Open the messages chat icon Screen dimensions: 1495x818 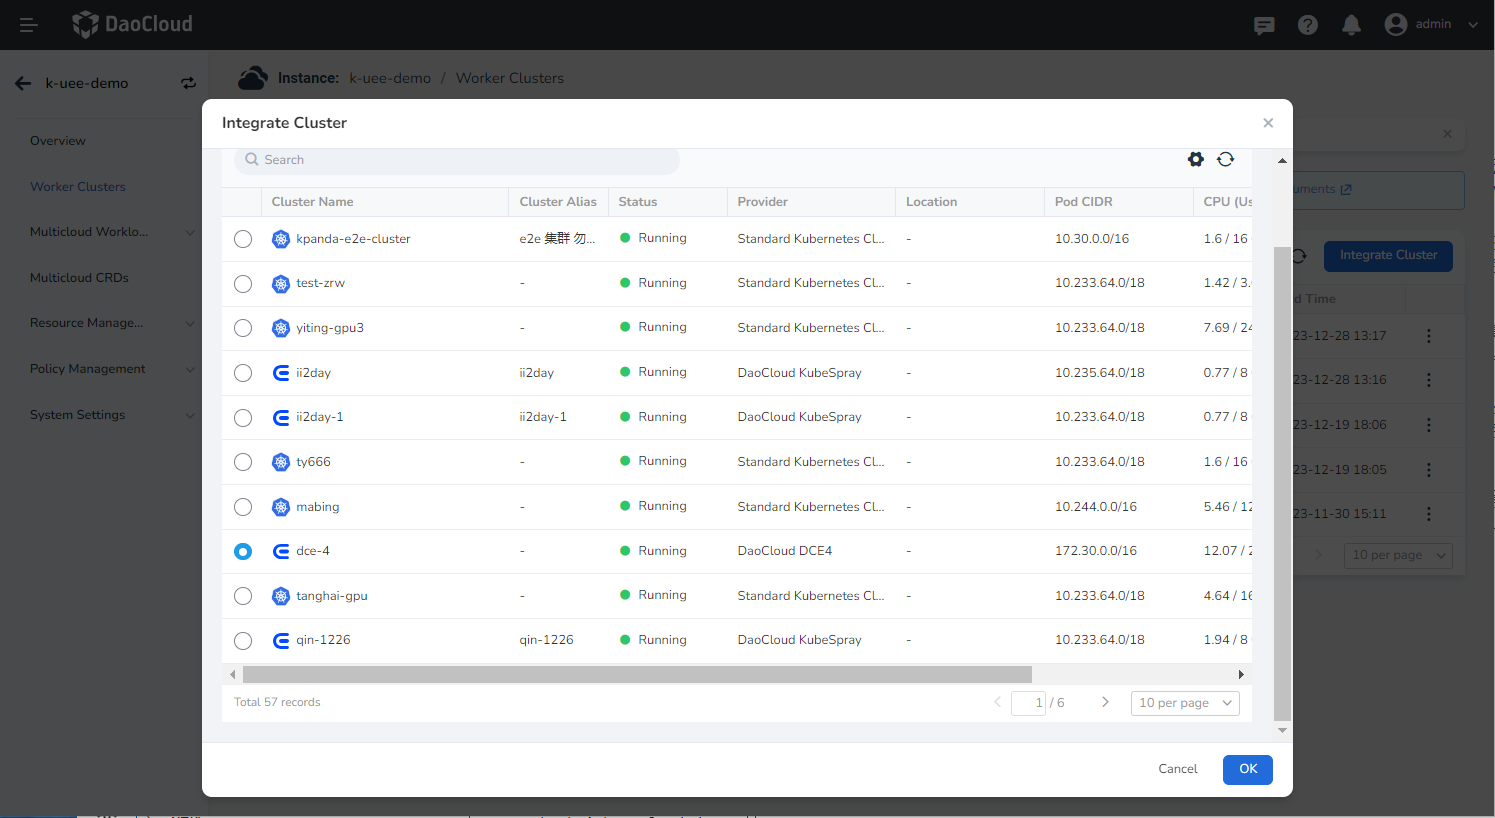1263,25
